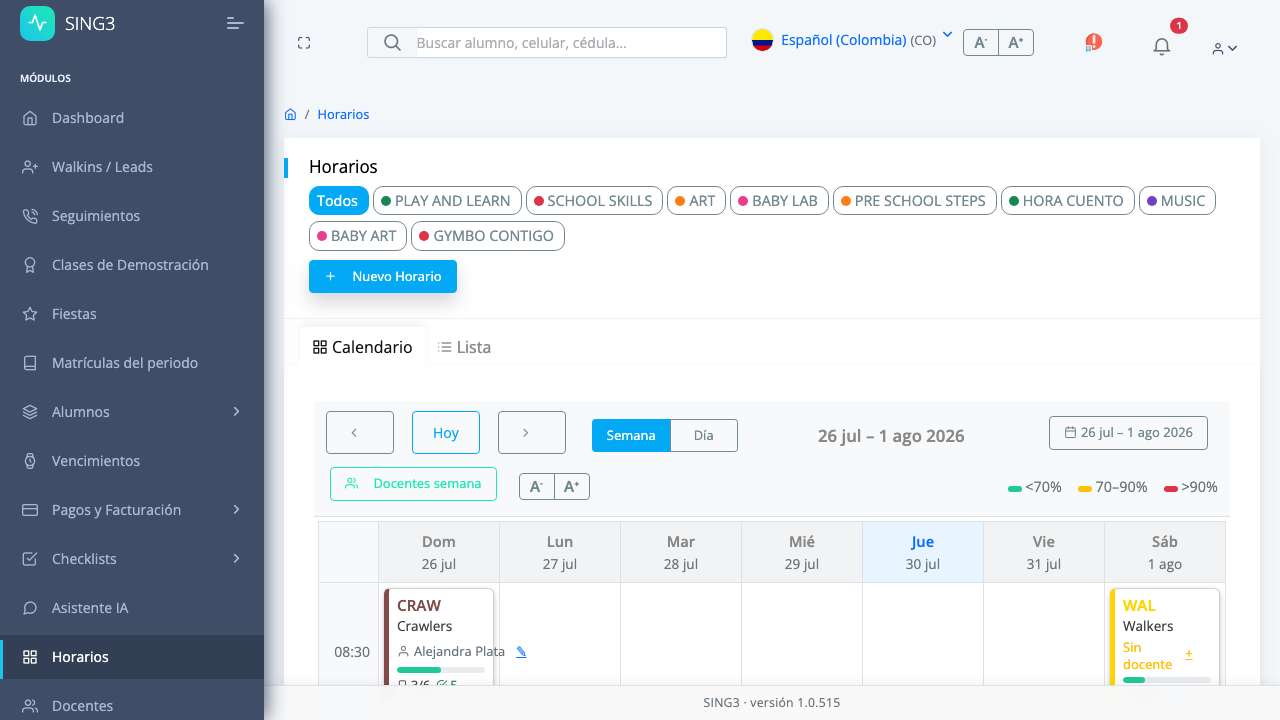Go to previous week arrow
This screenshot has width=1280, height=720.
(354, 433)
